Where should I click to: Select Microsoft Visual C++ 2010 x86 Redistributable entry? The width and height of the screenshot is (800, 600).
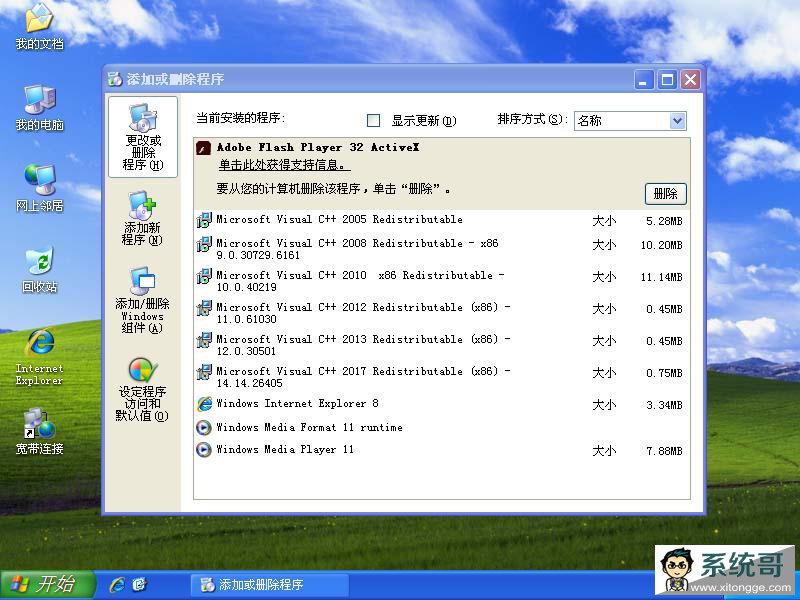point(442,281)
